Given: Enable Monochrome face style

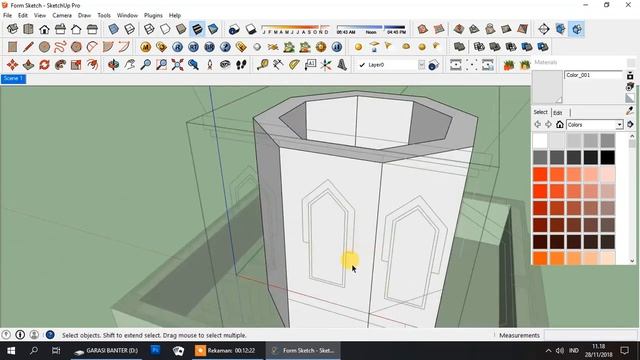Looking at the screenshot, I should [213, 29].
